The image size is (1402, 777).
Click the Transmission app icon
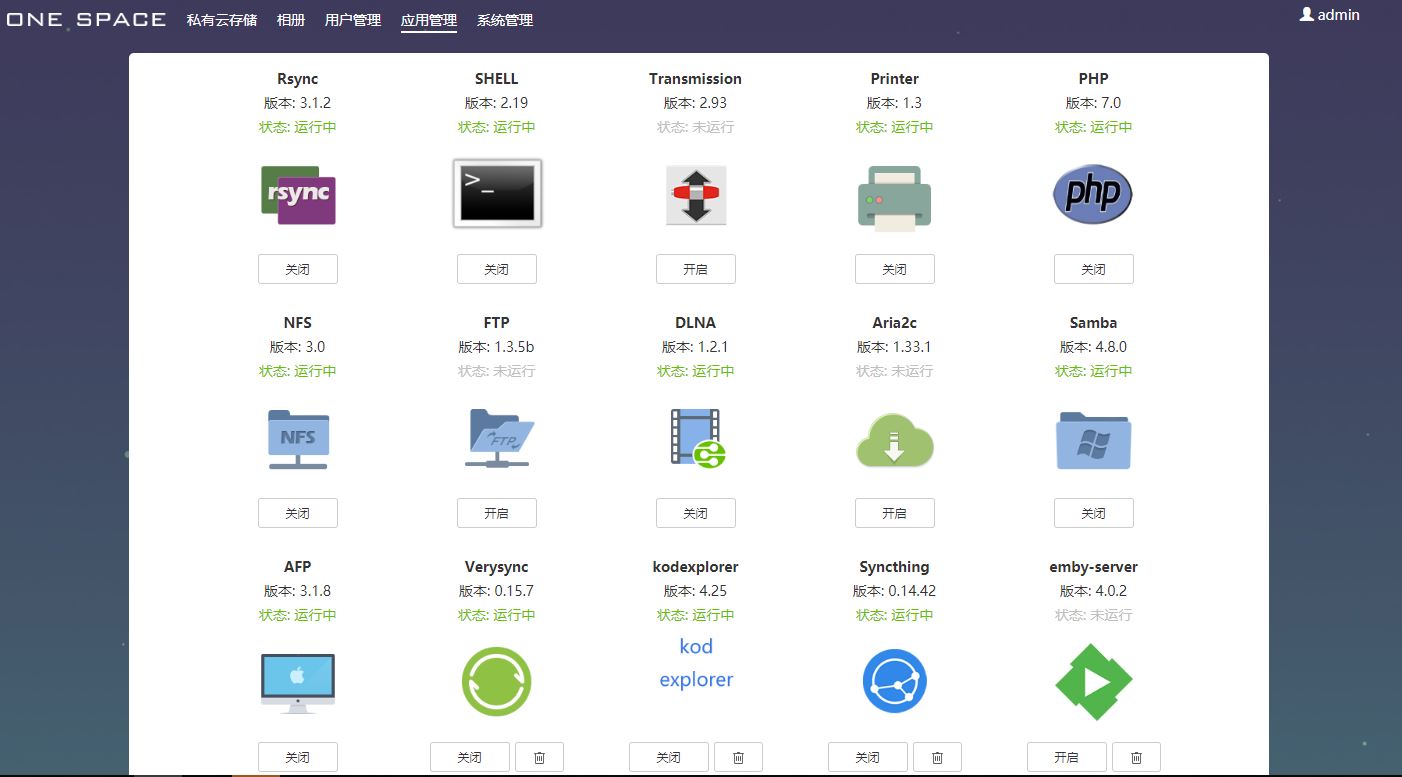tap(696, 195)
